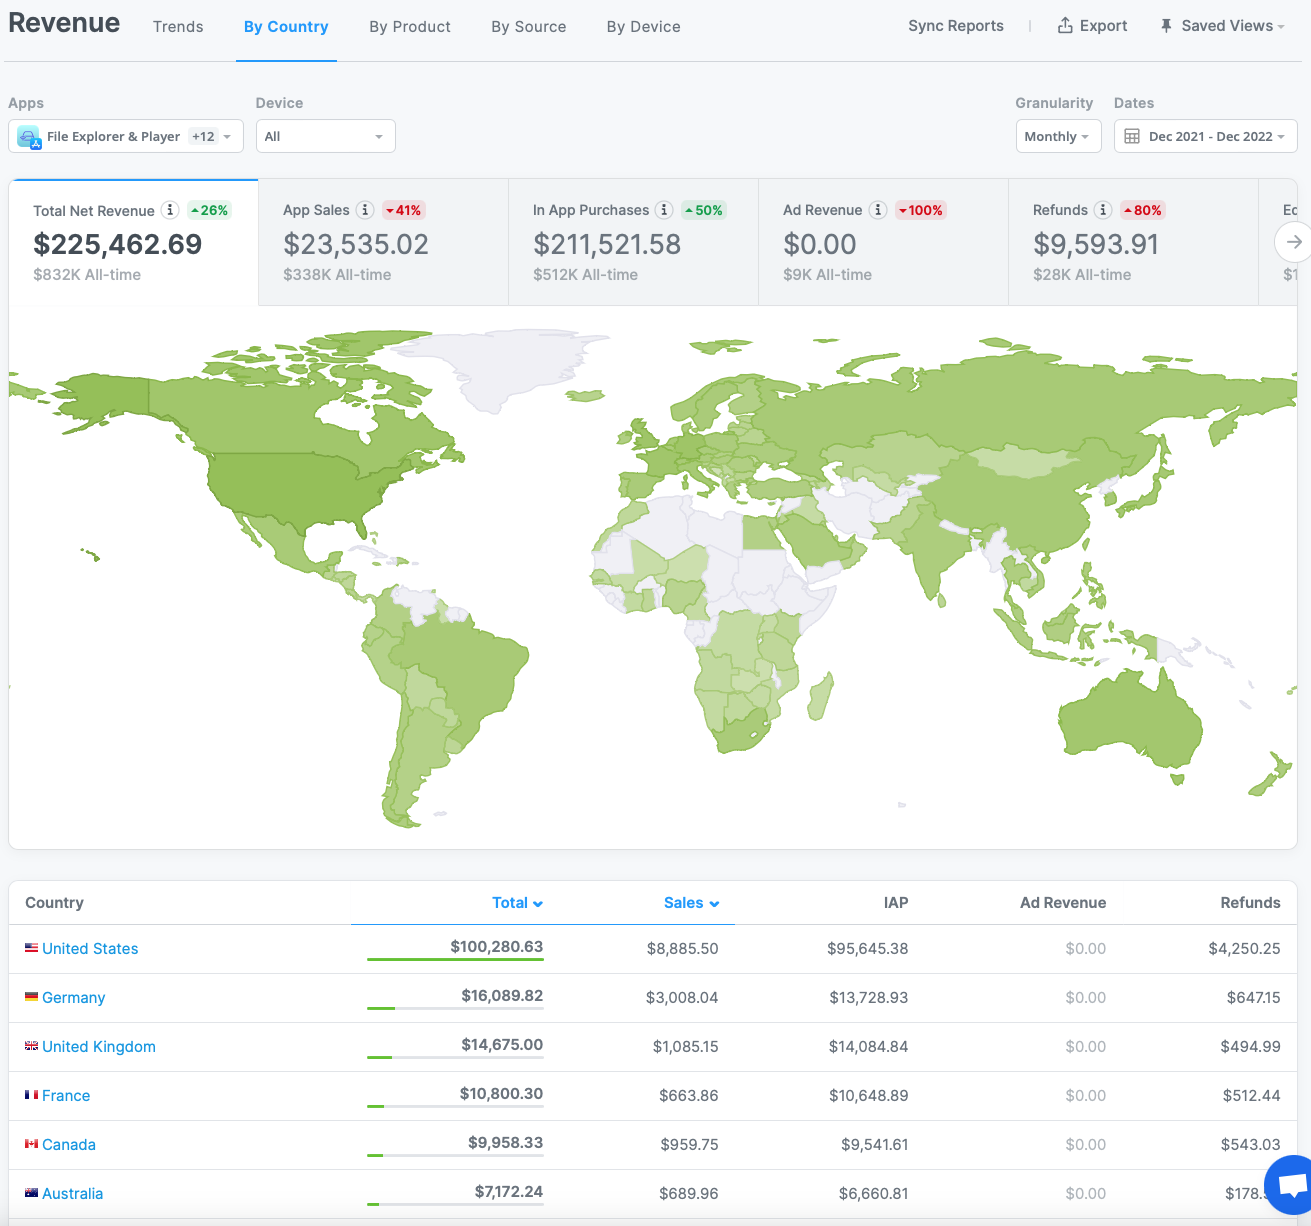Viewport: 1311px width, 1226px height.
Task: Open the Apps selector dropdown
Action: (125, 137)
